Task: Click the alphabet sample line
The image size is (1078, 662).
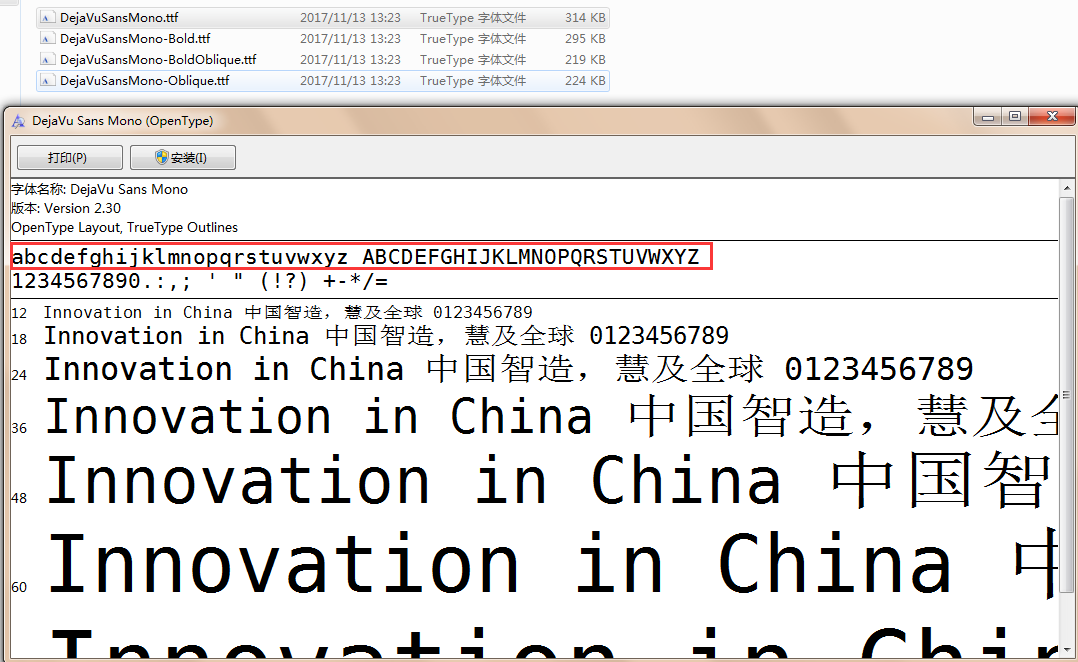Action: click(355, 257)
